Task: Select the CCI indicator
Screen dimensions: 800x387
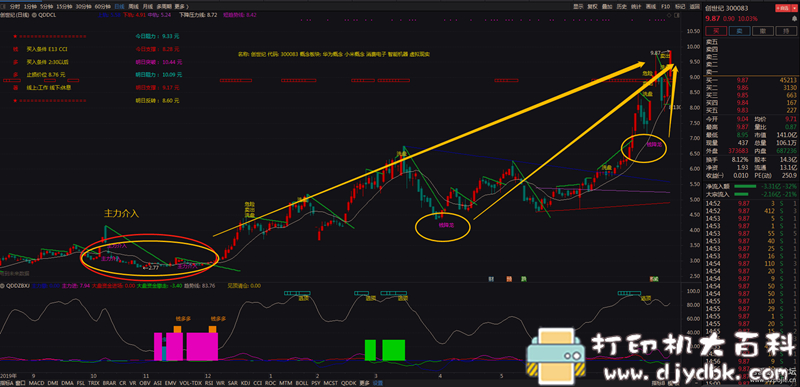Action: (258, 382)
